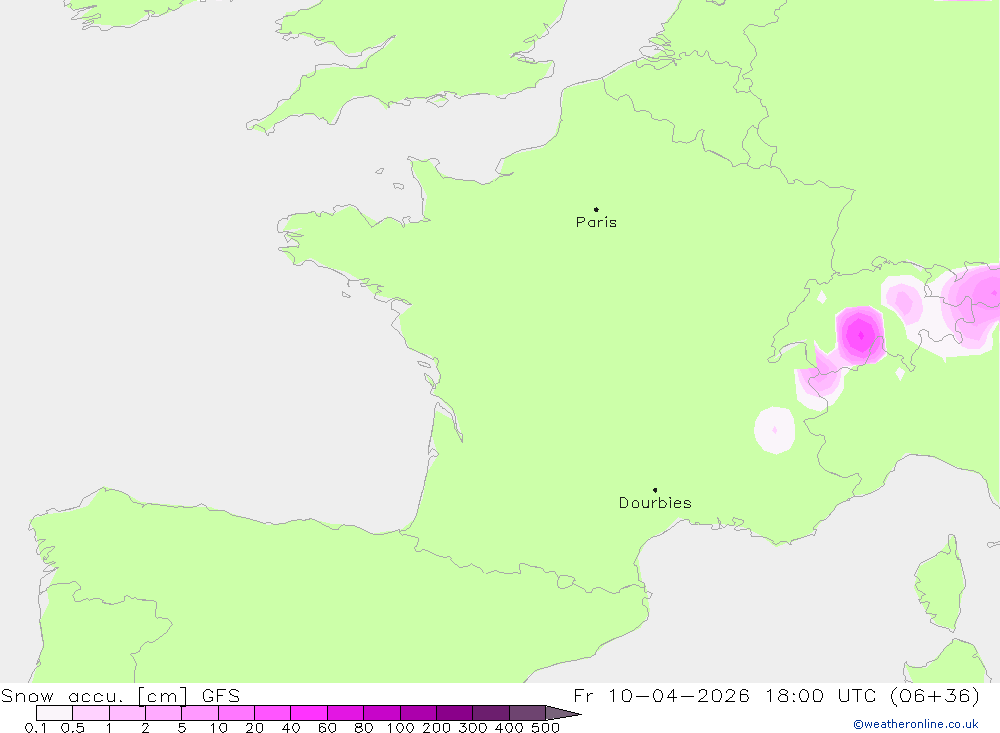
Task: Click the legend's arrow tip above 500
Action: (x=564, y=713)
